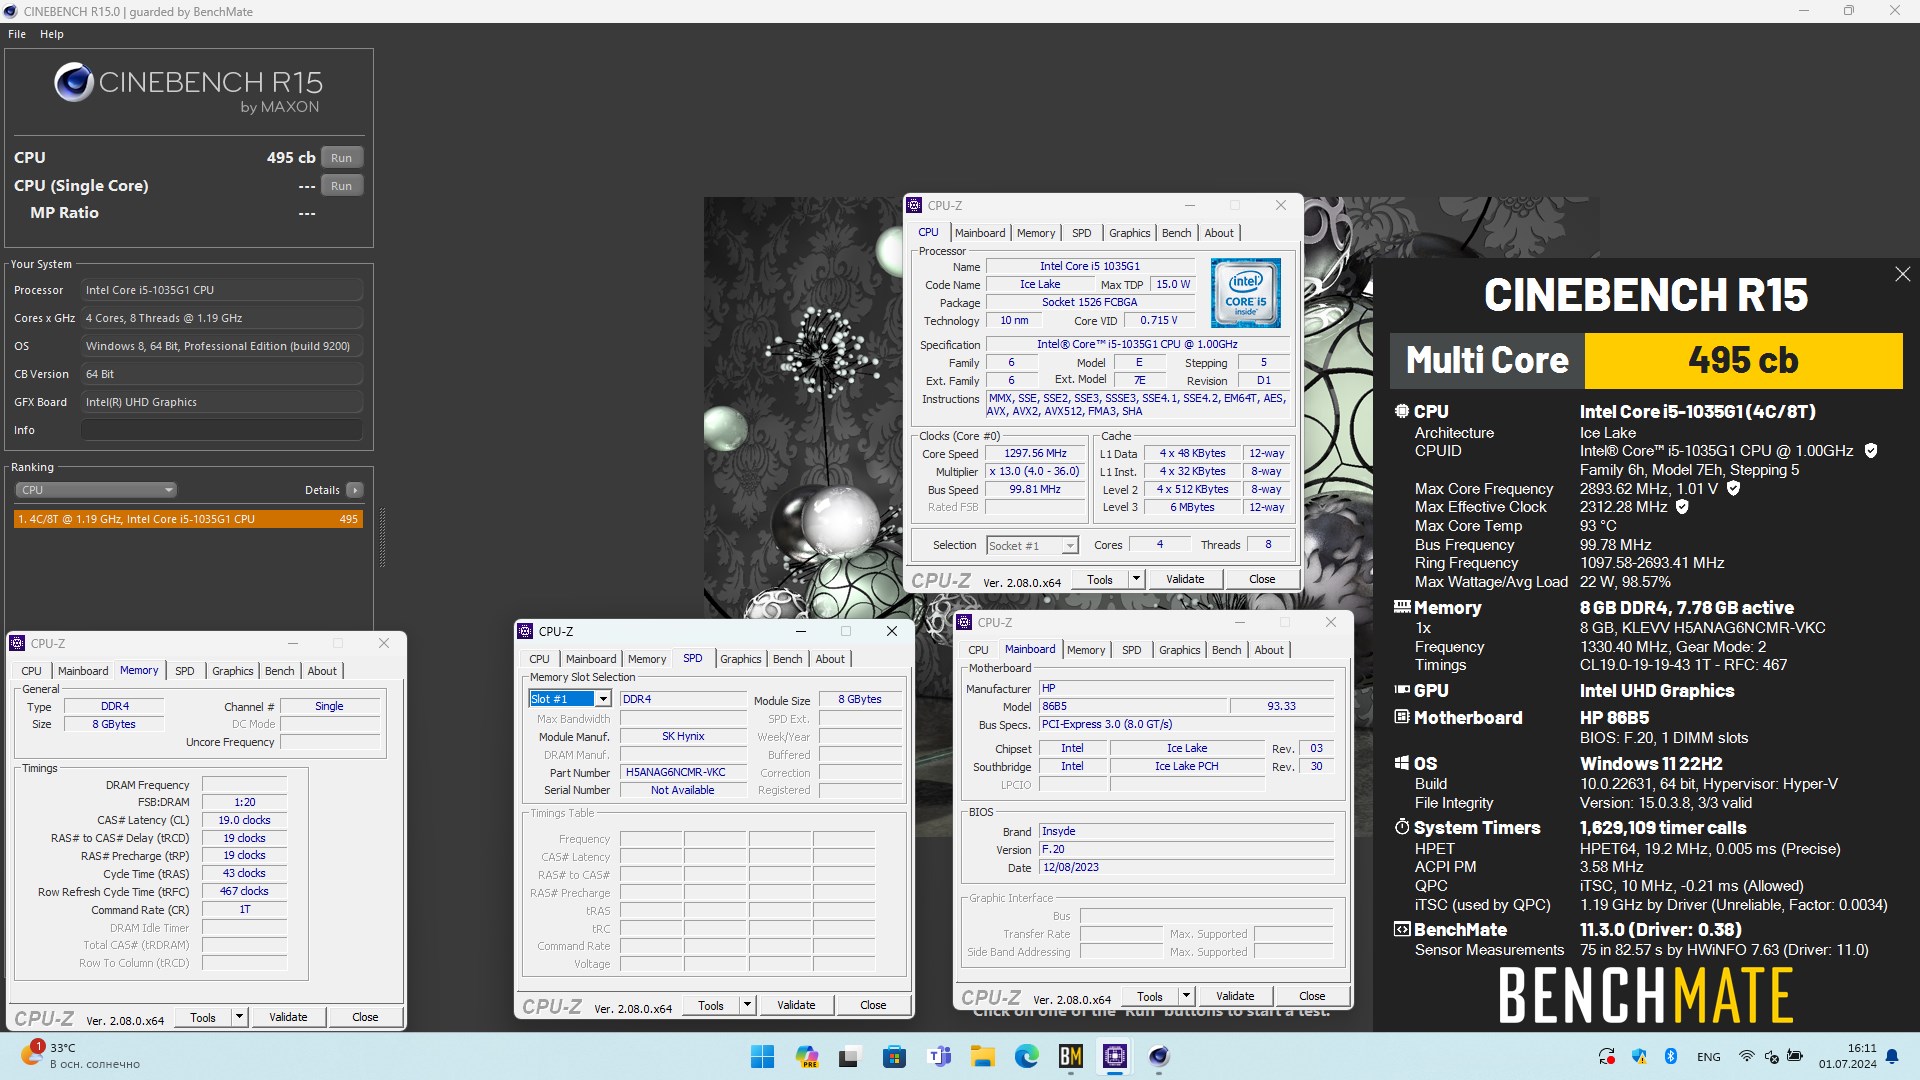This screenshot has width=1920, height=1080.
Task: Click Validate in CPU-Z memory window
Action: pyautogui.click(x=288, y=1017)
